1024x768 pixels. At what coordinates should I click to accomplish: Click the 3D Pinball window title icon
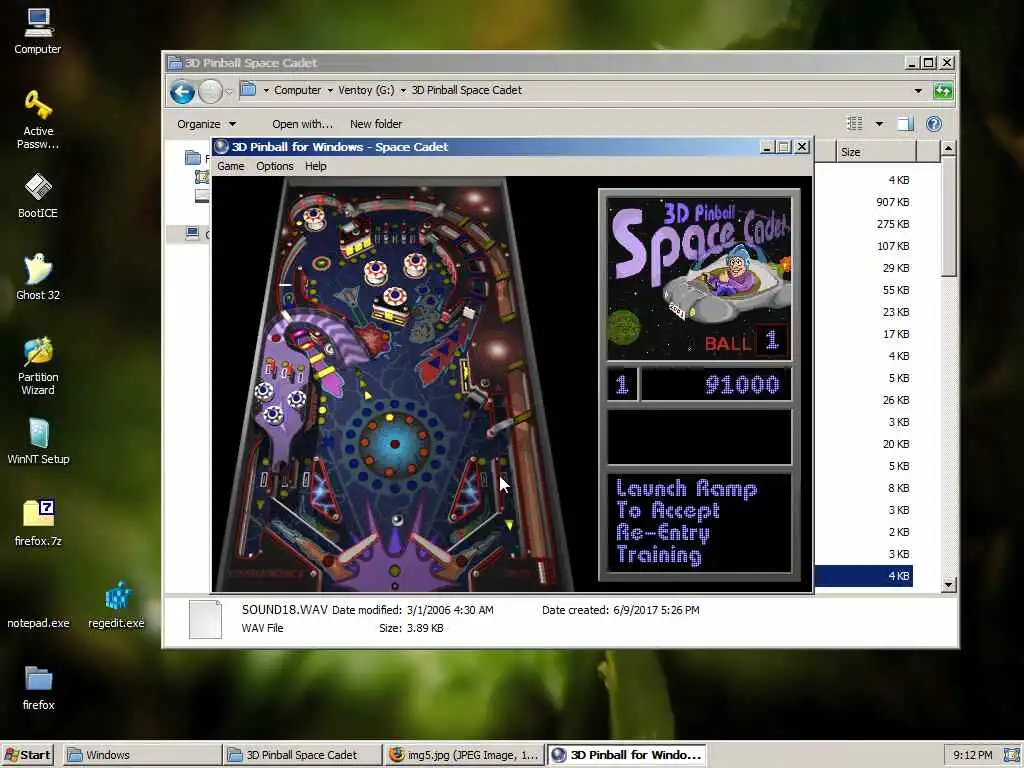click(x=221, y=146)
